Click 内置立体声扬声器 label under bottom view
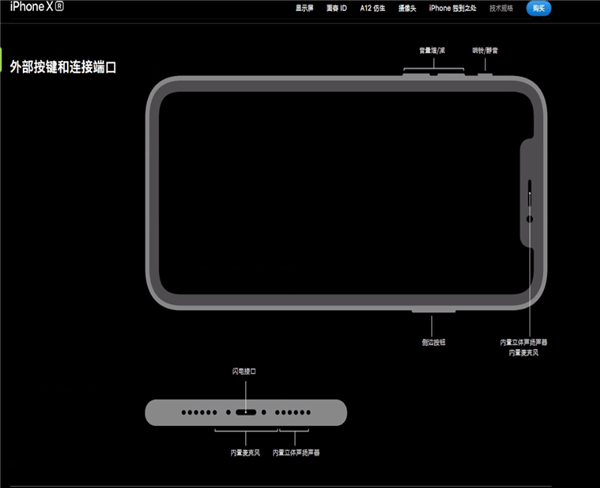Screen dimensions: 600x488 pos(296,453)
